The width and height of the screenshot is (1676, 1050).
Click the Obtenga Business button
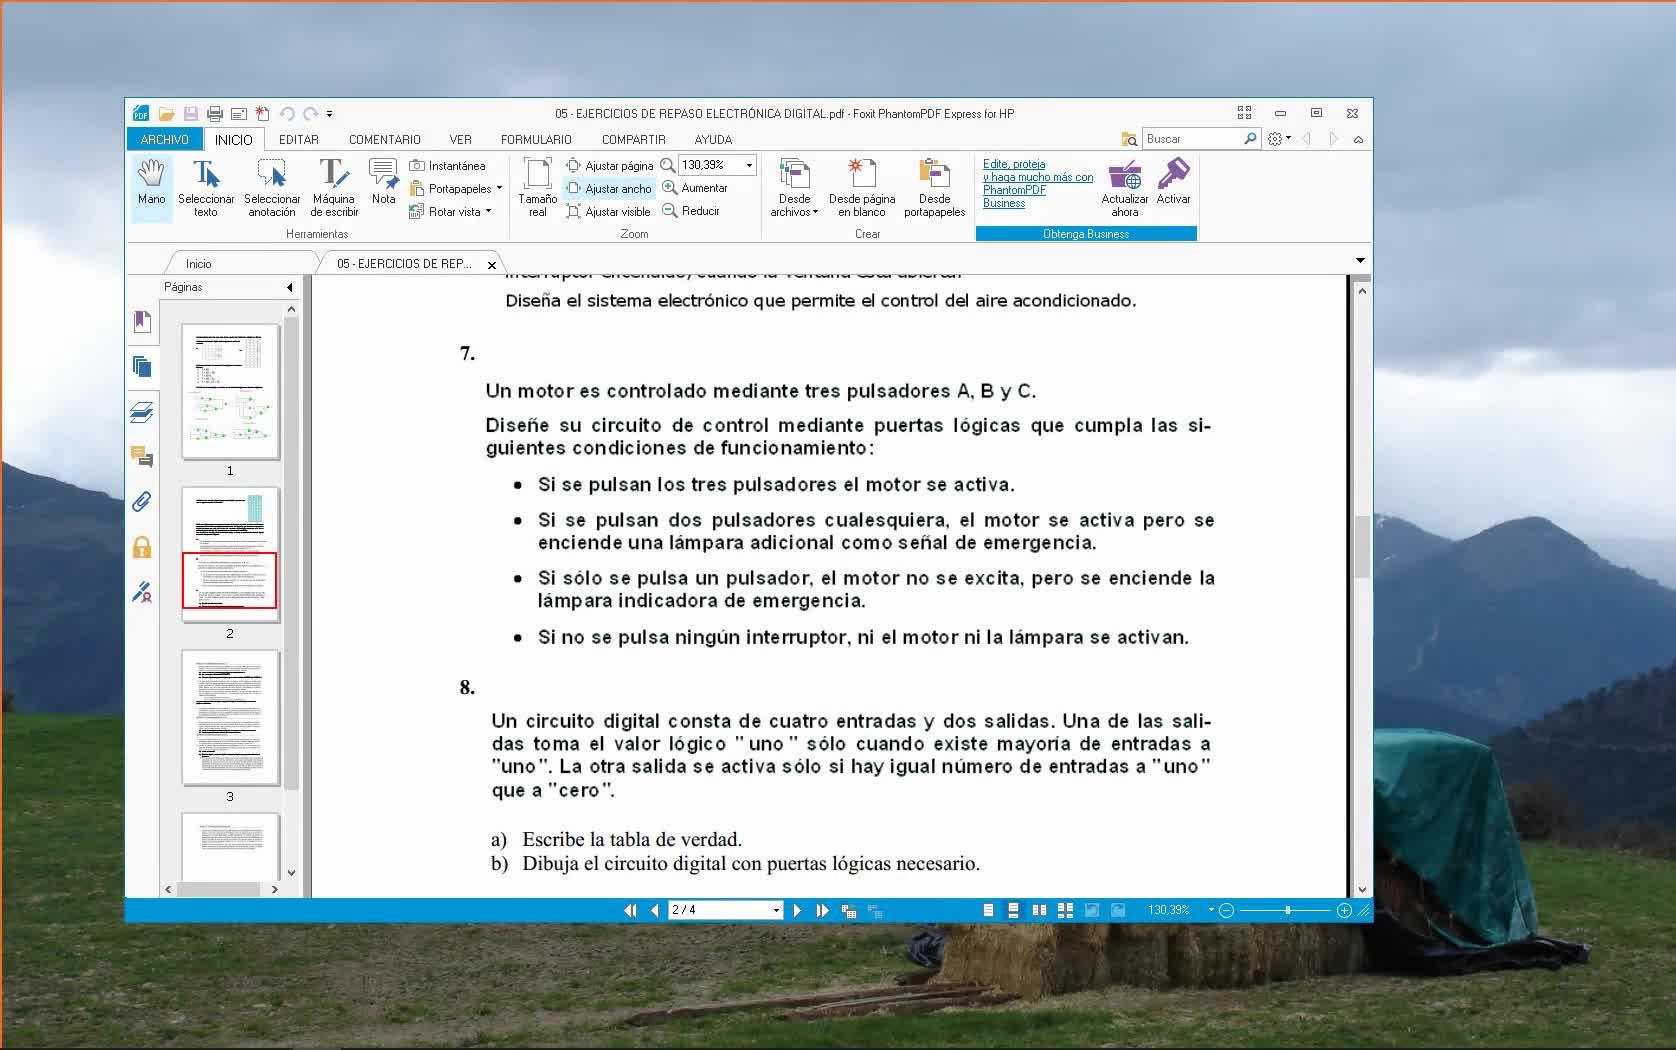pyautogui.click(x=1085, y=234)
